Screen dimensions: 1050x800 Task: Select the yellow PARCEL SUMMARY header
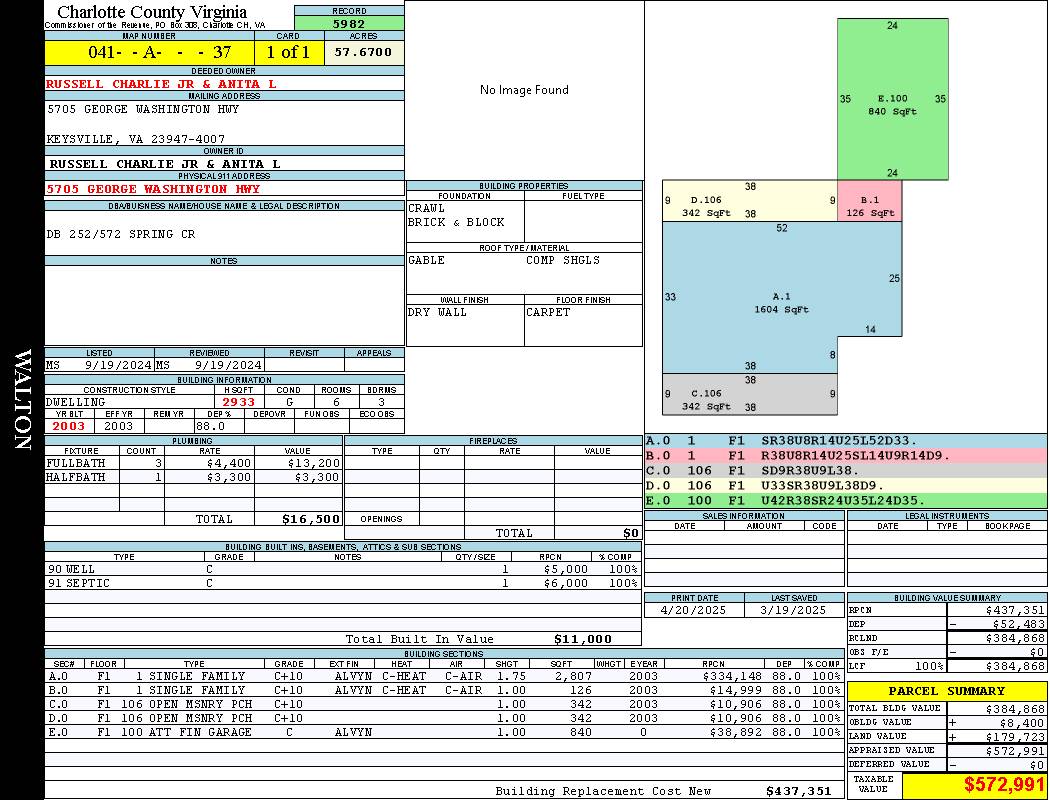tap(947, 691)
